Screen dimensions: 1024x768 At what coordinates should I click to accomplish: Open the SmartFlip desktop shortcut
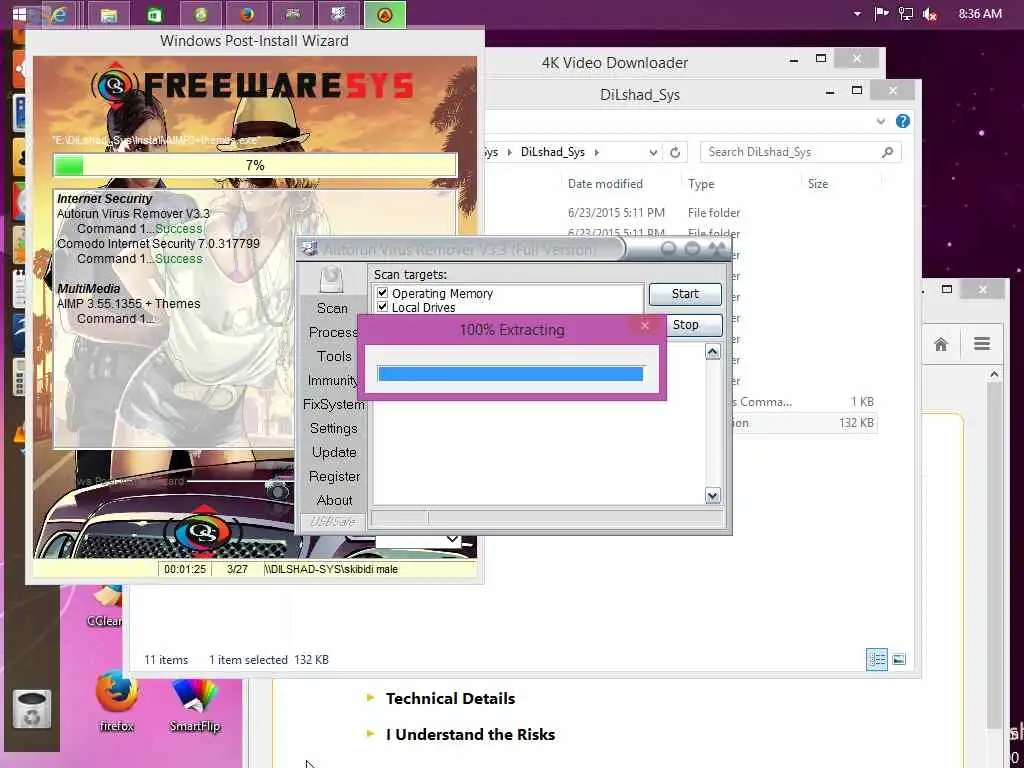click(x=195, y=705)
